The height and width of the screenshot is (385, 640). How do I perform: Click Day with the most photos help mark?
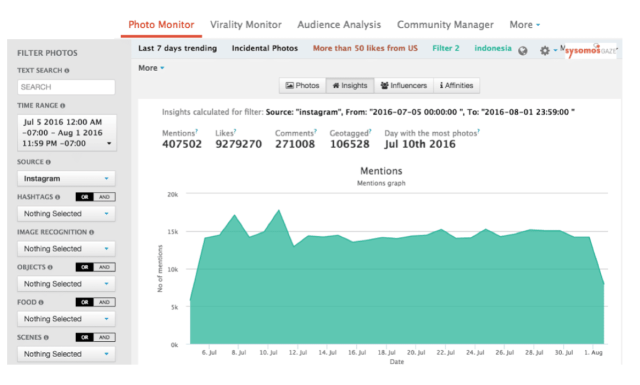coord(479,131)
